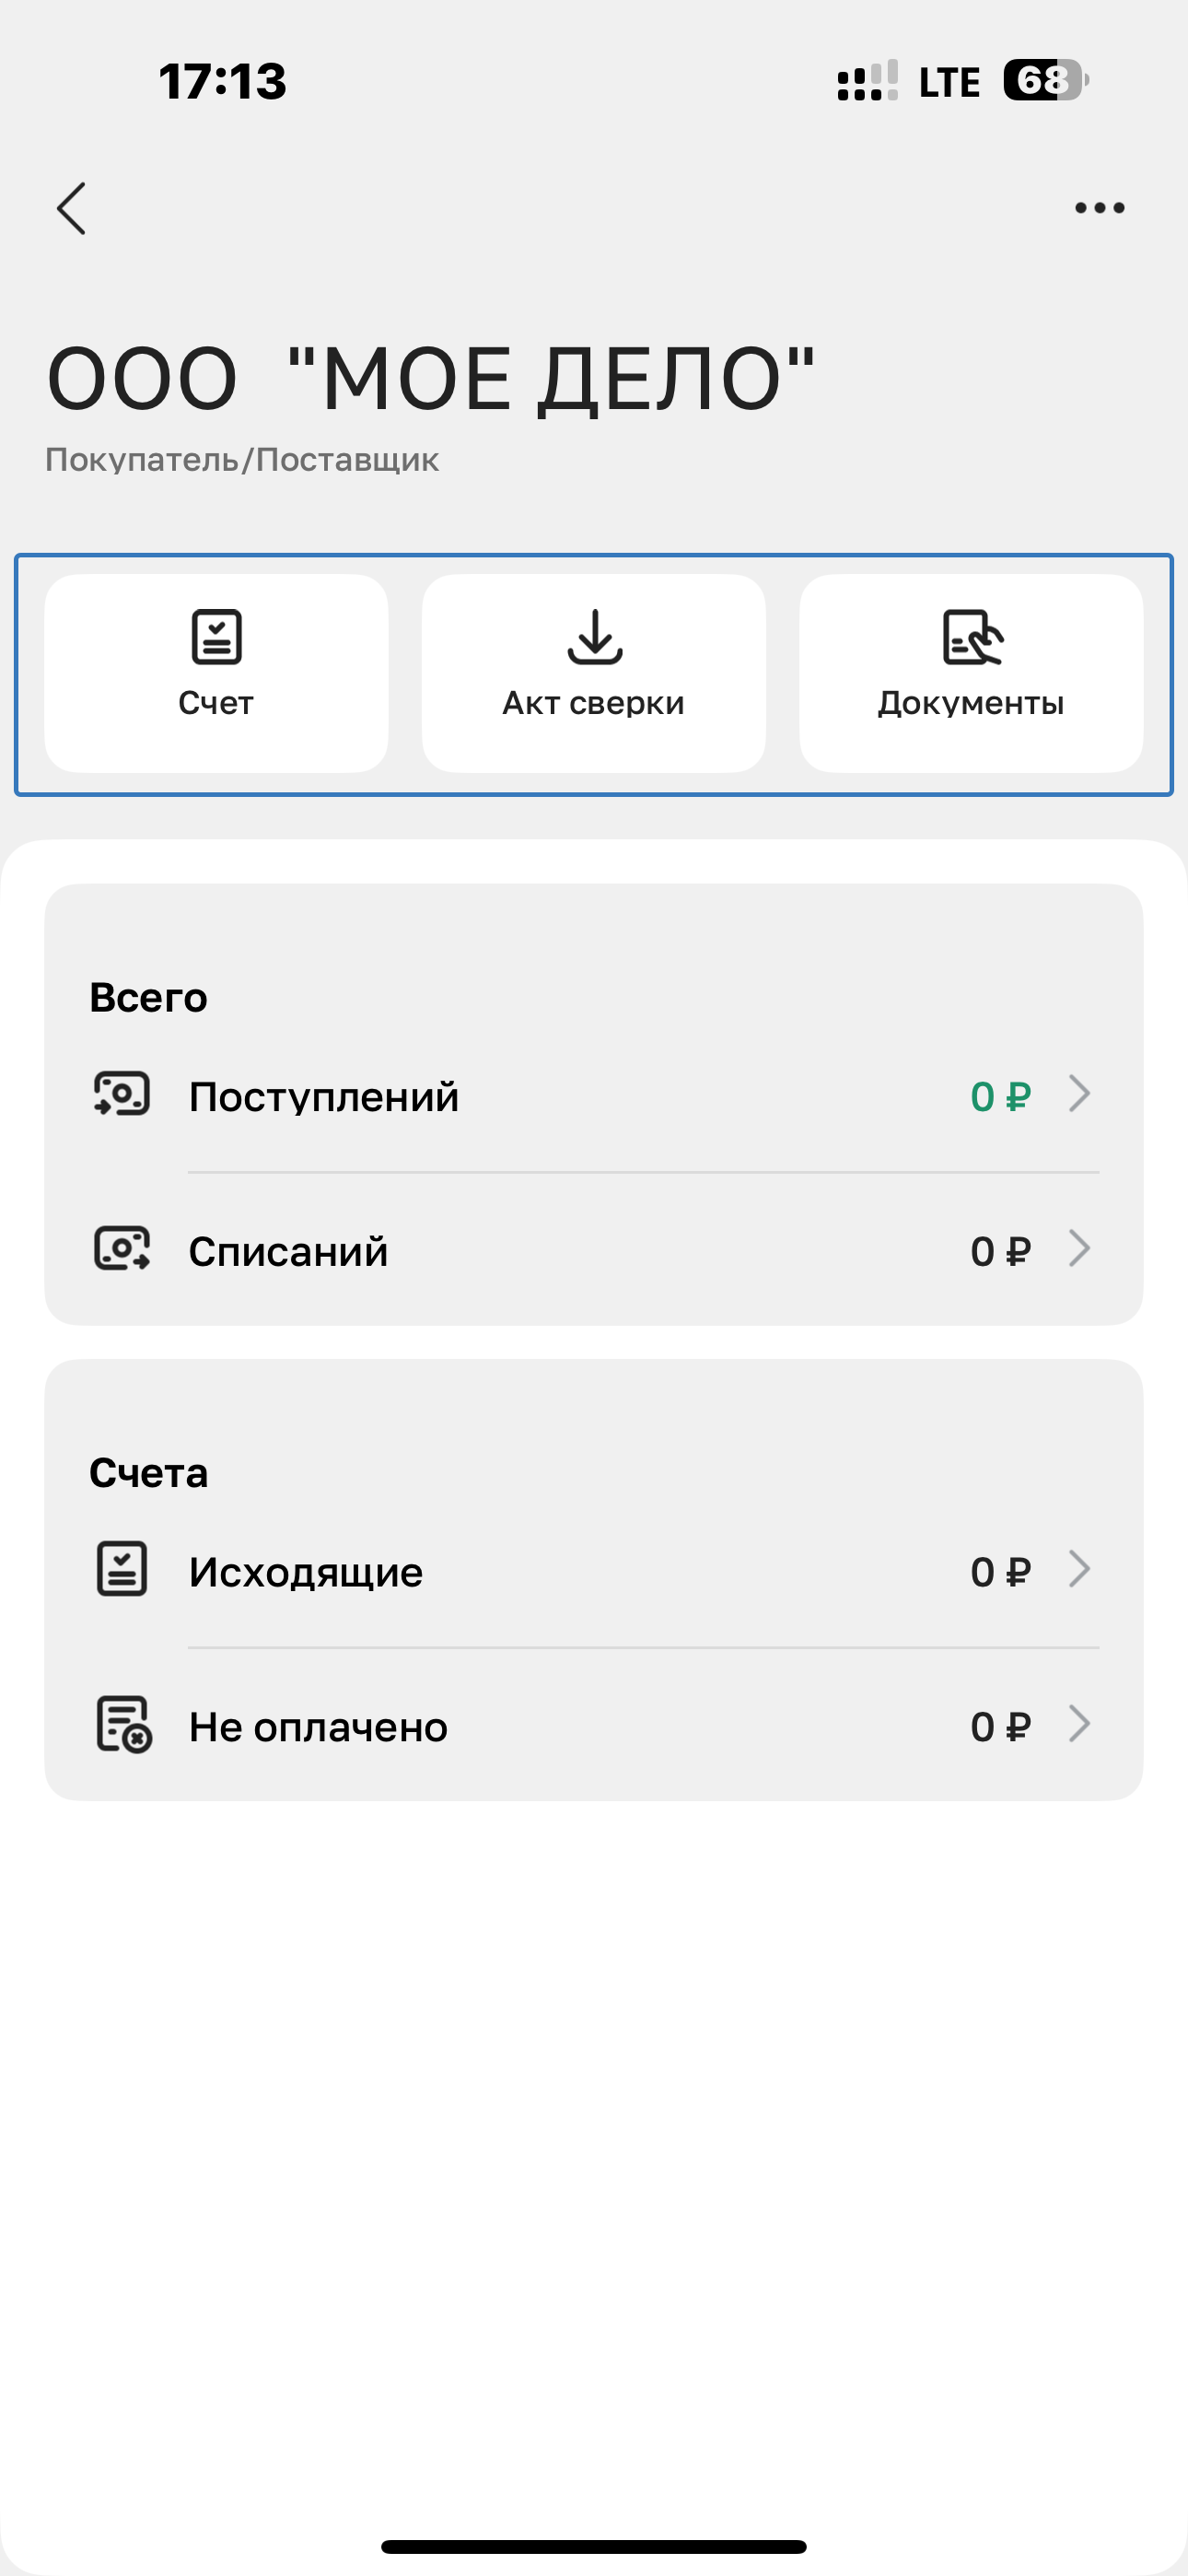
Task: Tap the Документы signing icon
Action: 972,637
